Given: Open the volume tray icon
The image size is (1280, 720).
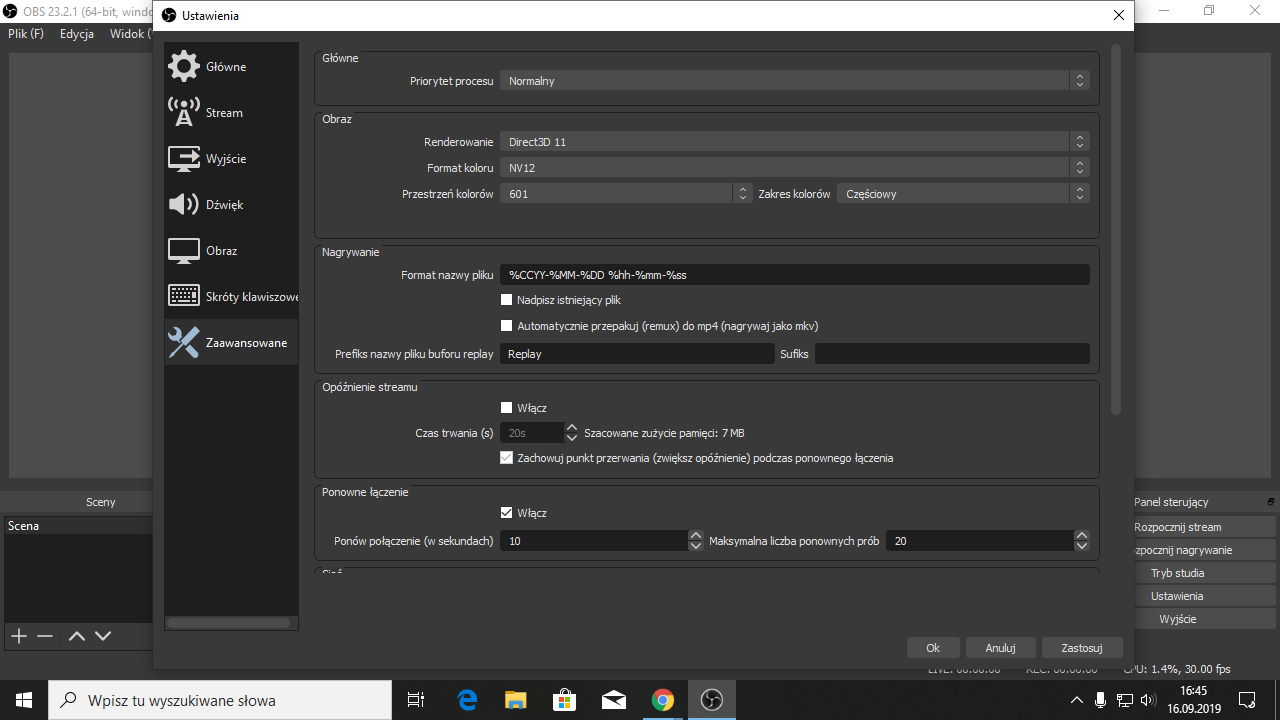Looking at the screenshot, I should pyautogui.click(x=1147, y=700).
